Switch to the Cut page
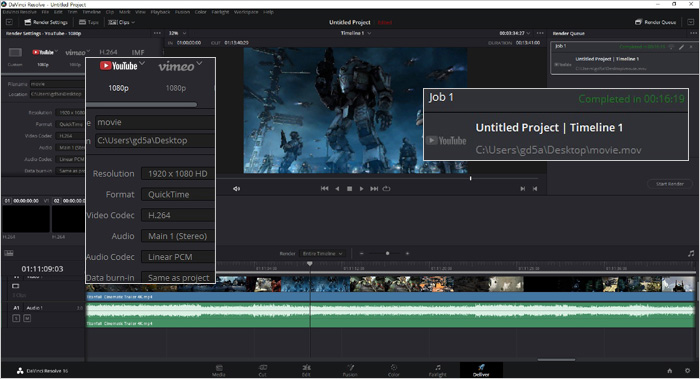This screenshot has height=379, width=700. pos(262,371)
